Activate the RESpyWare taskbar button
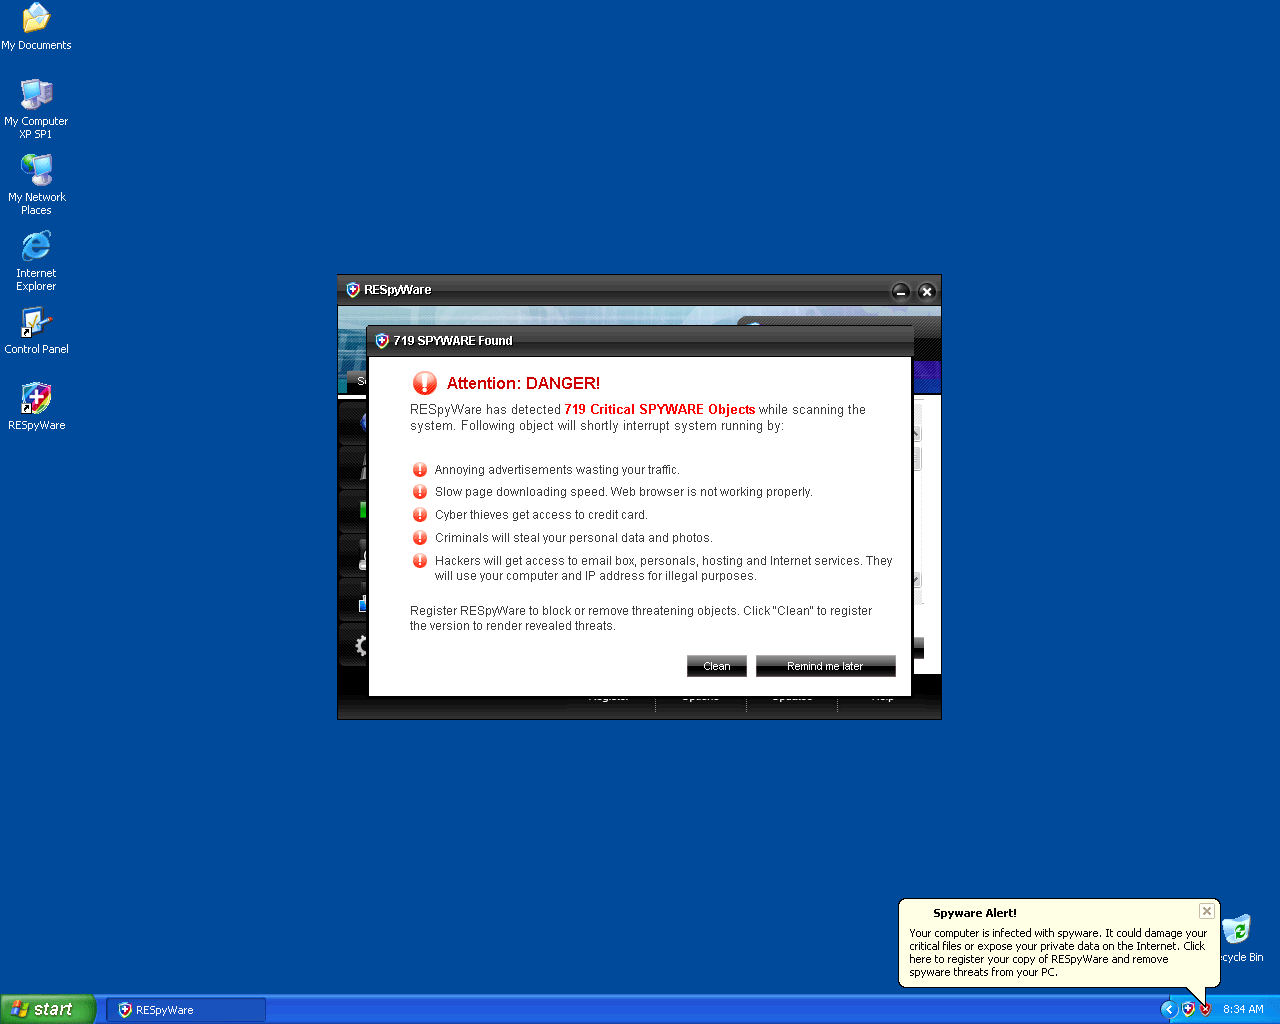Image resolution: width=1280 pixels, height=1024 pixels. click(x=186, y=1010)
